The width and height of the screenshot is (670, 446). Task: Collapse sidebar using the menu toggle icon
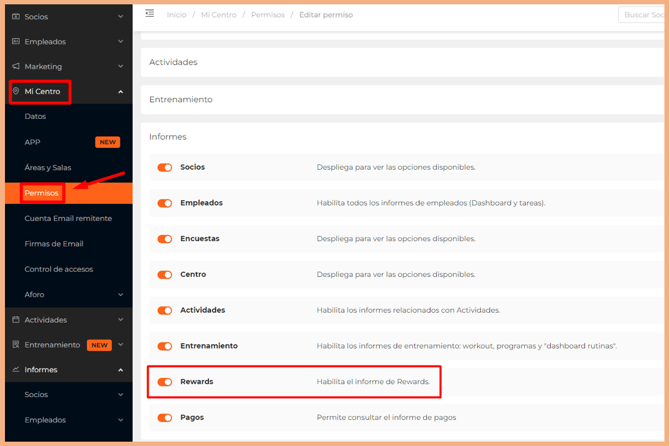(150, 14)
